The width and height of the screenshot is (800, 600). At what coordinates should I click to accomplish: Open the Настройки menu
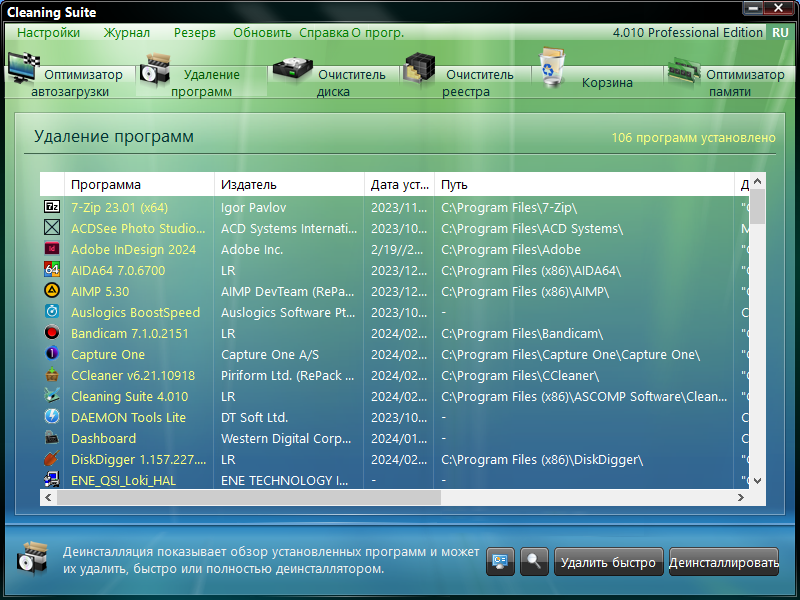pyautogui.click(x=48, y=33)
